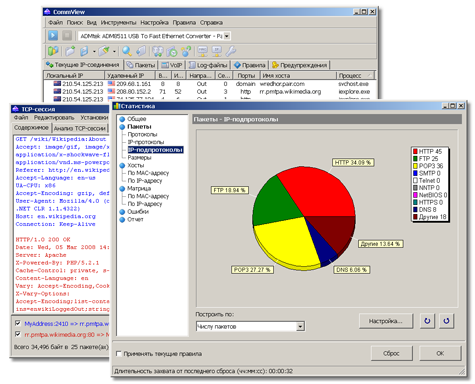Viewport: 475px width, 384px height.
Task: Click the Имя хоста column header
Action: 298,75
